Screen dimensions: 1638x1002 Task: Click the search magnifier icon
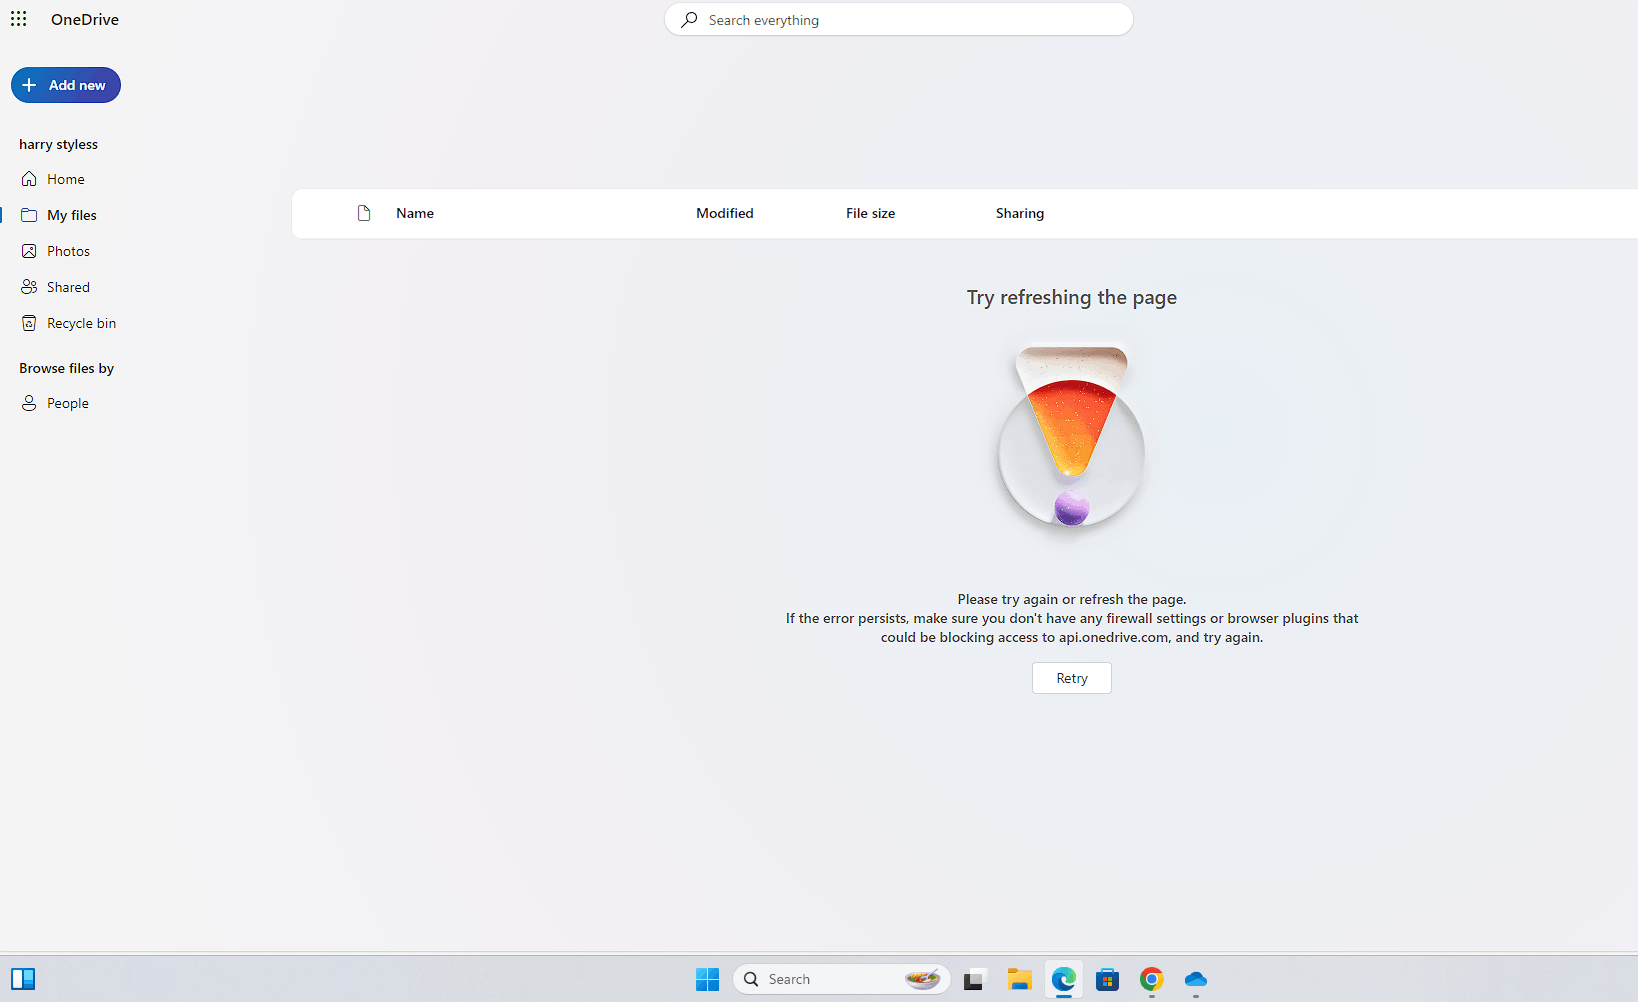click(x=689, y=20)
